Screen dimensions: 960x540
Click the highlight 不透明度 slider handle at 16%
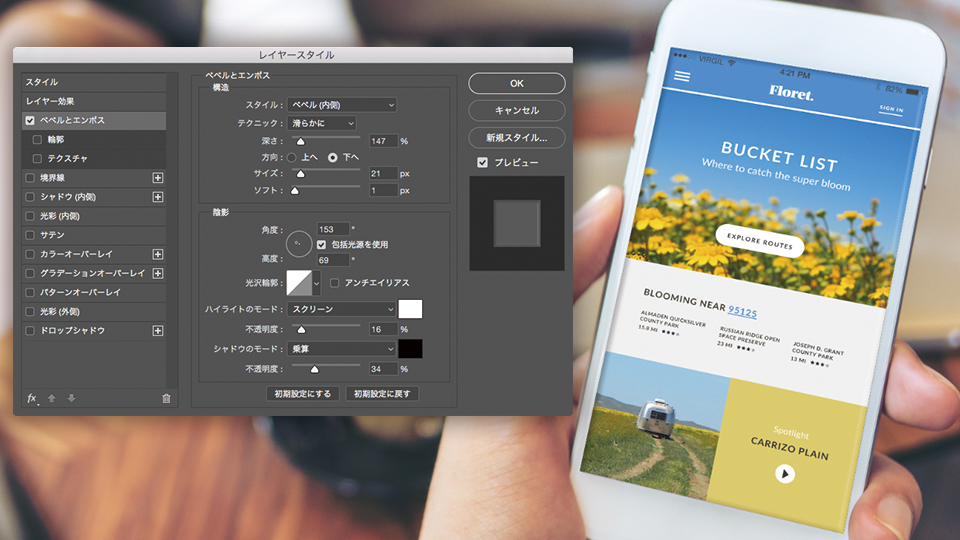pos(301,329)
